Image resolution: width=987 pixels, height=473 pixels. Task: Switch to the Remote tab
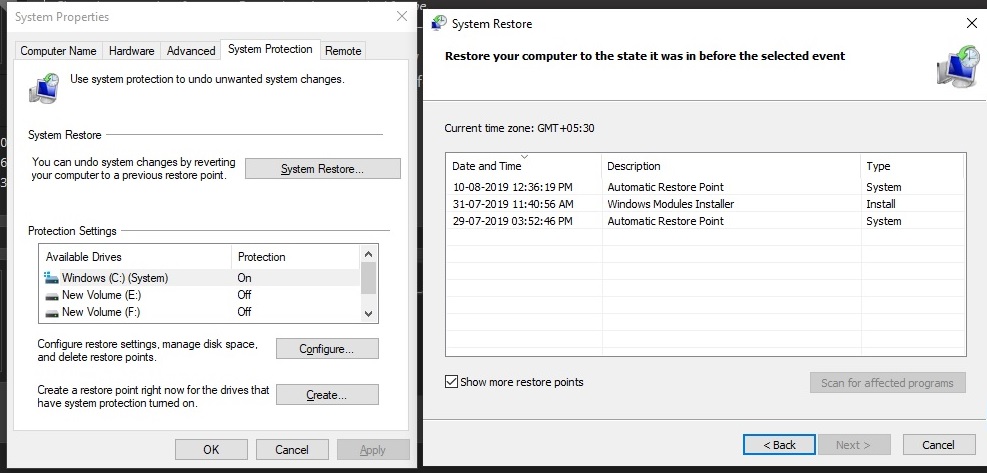pos(343,51)
